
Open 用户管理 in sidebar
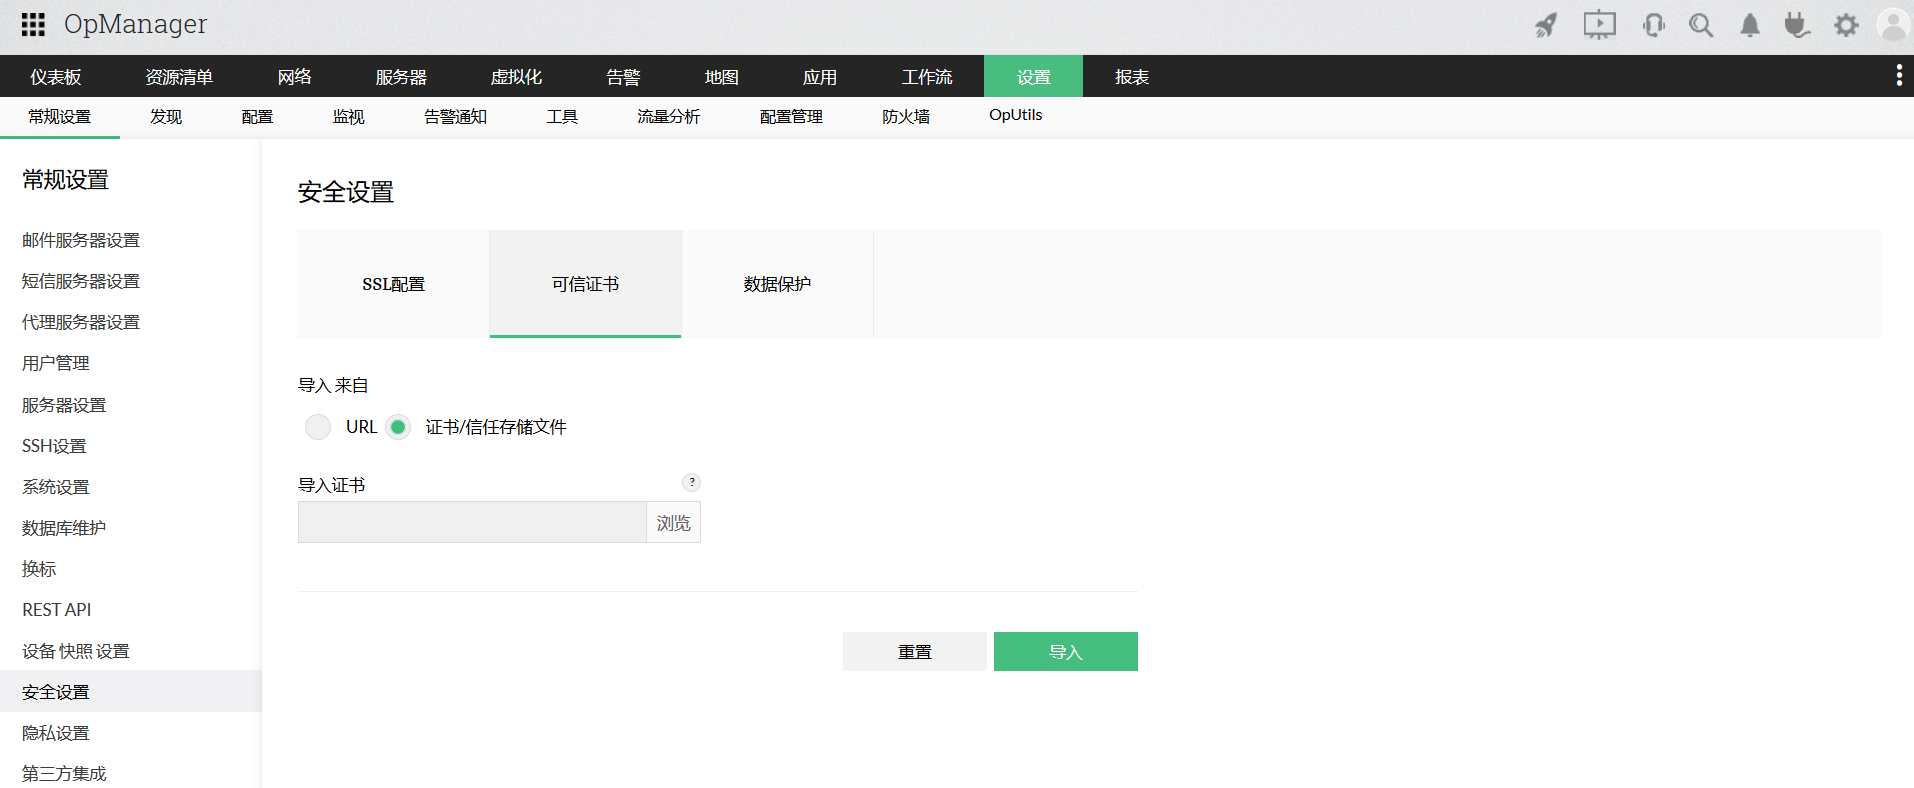(56, 363)
